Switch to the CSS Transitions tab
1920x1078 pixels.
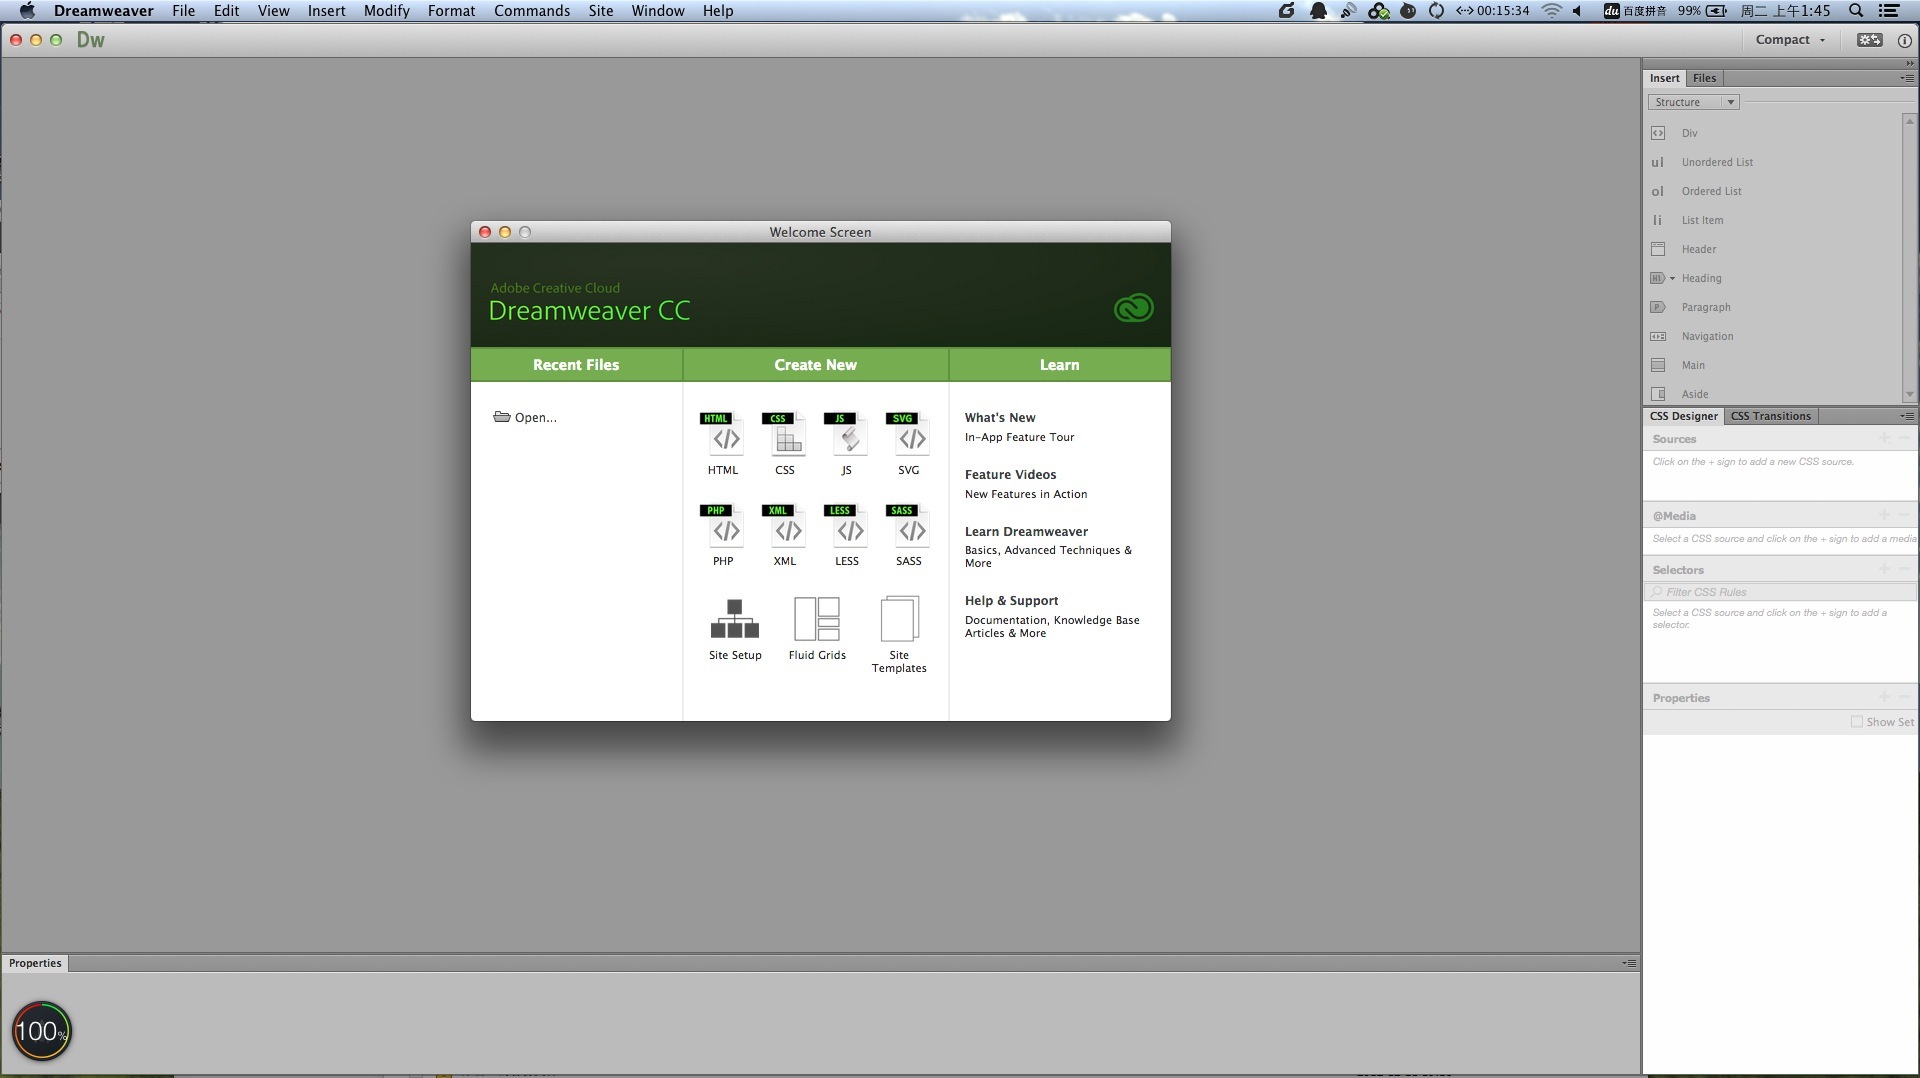pyautogui.click(x=1771, y=416)
